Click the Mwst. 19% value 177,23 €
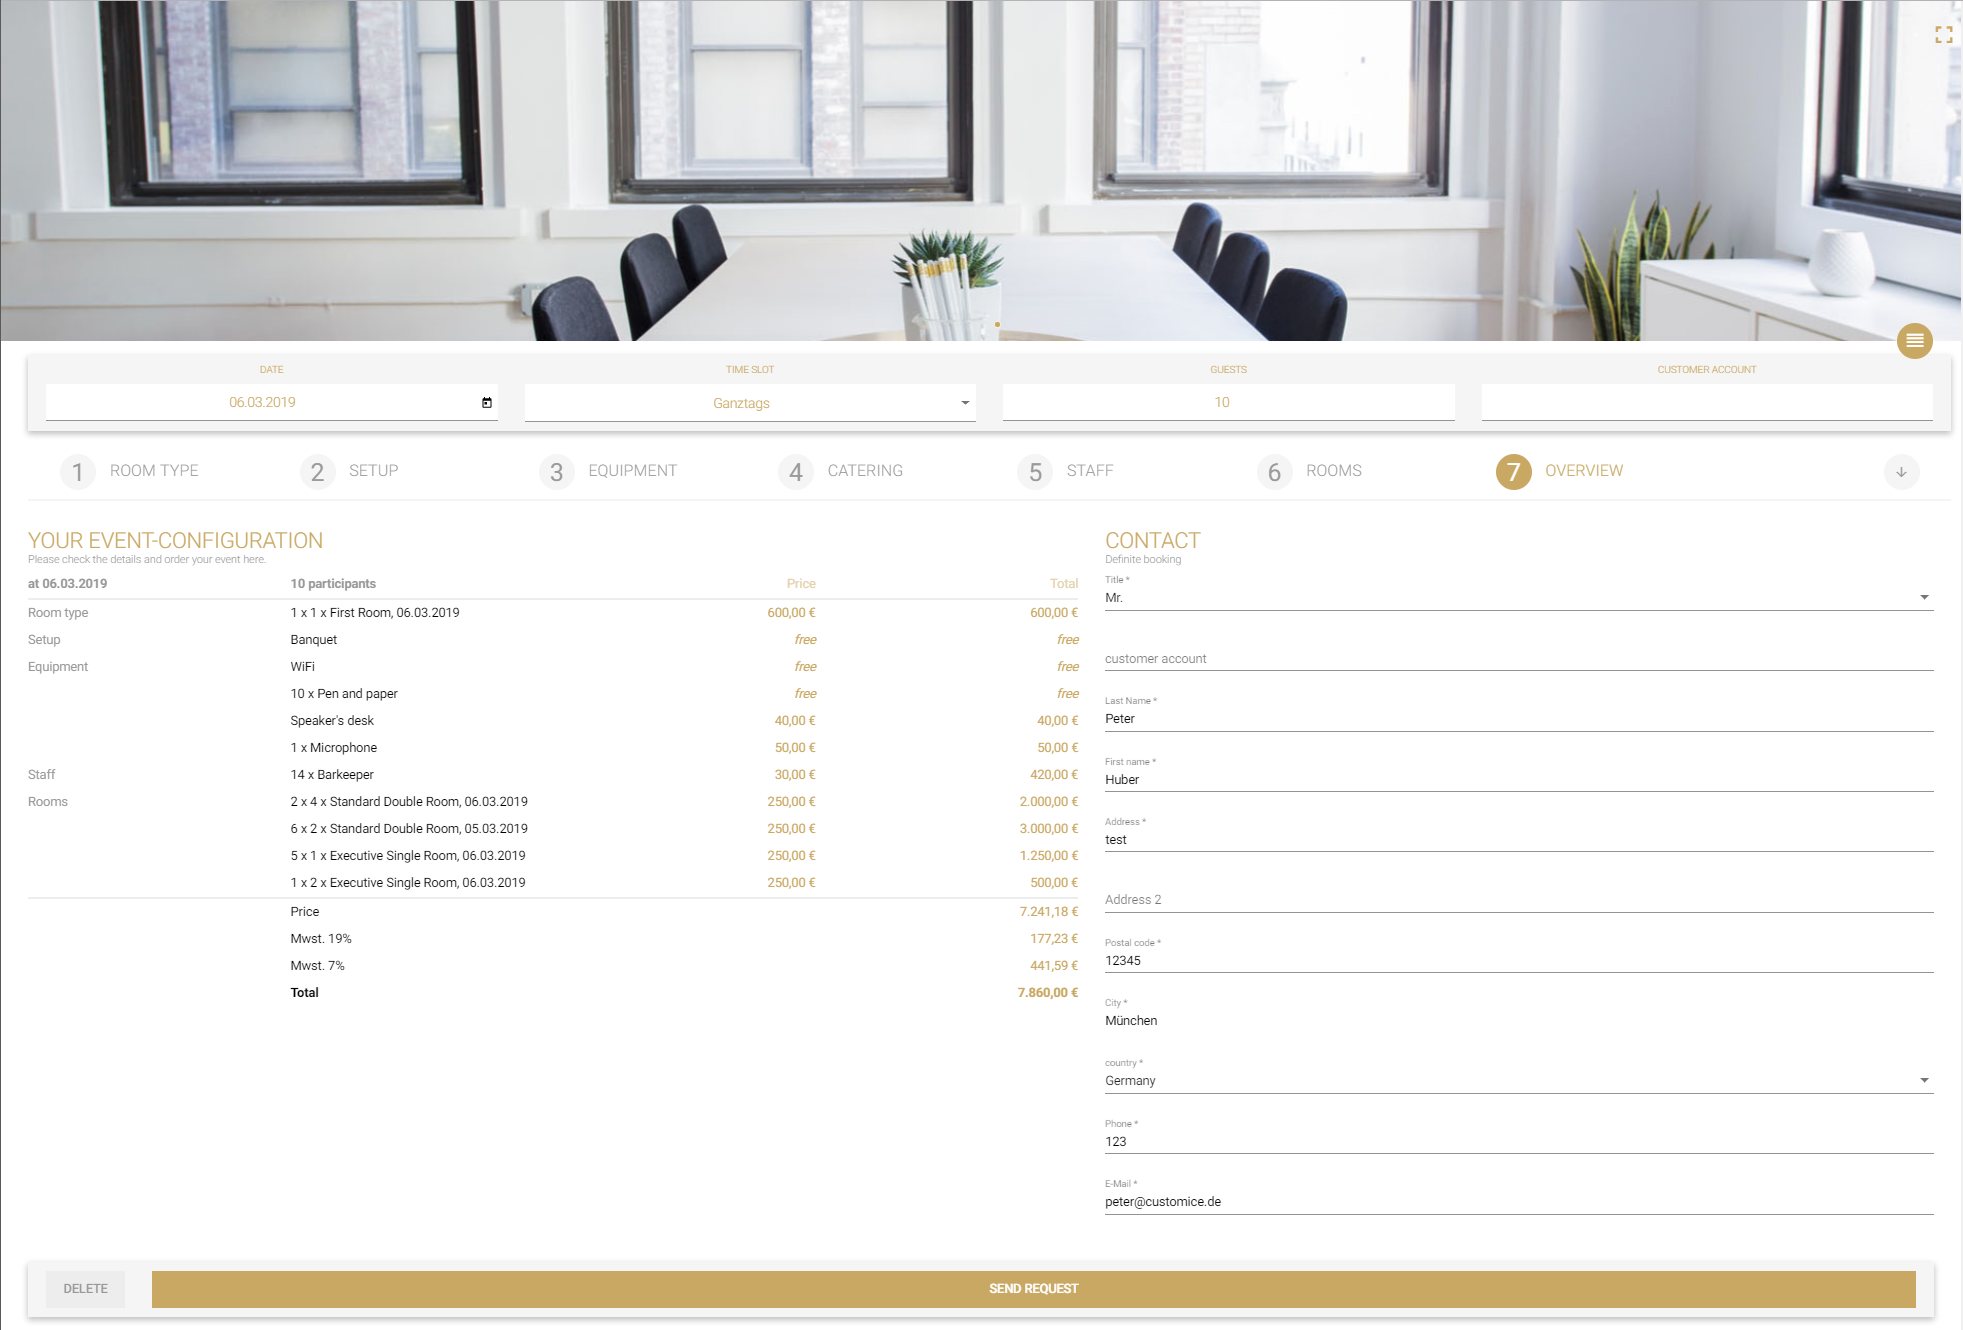1963x1330 pixels. pos(1054,939)
